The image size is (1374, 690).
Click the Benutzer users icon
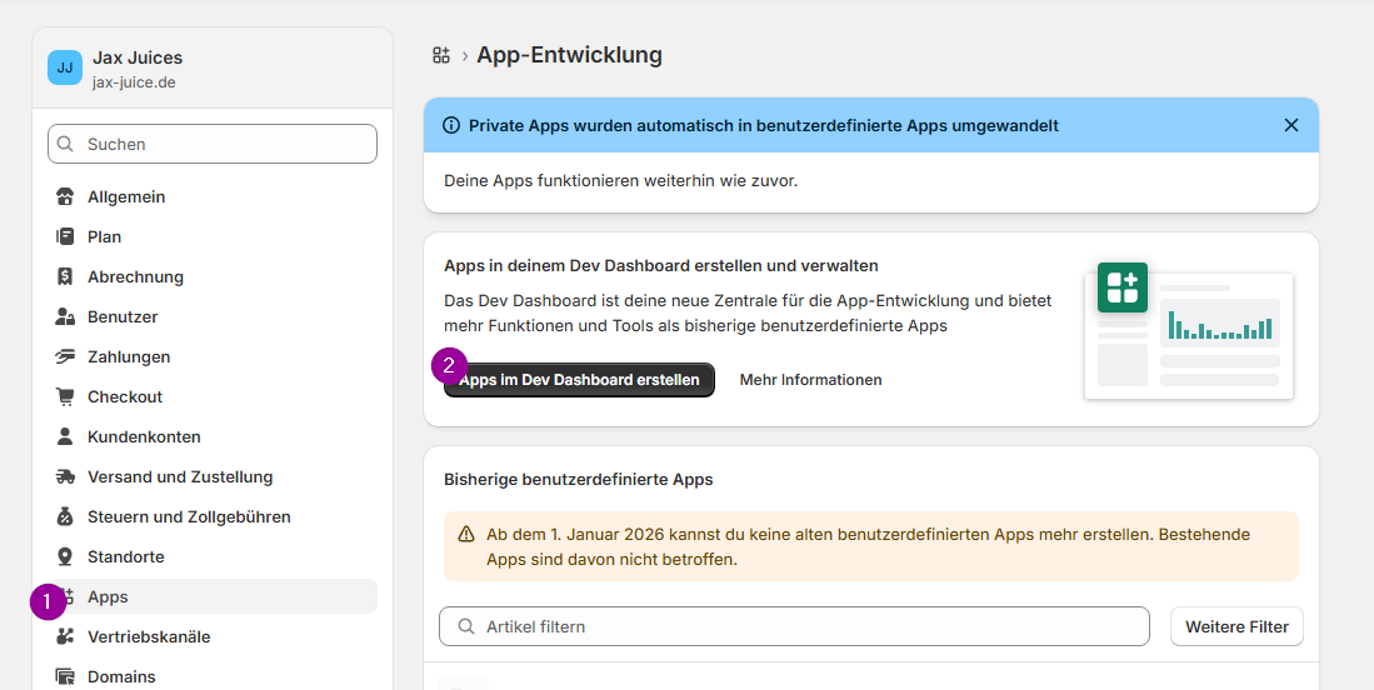[x=65, y=317]
